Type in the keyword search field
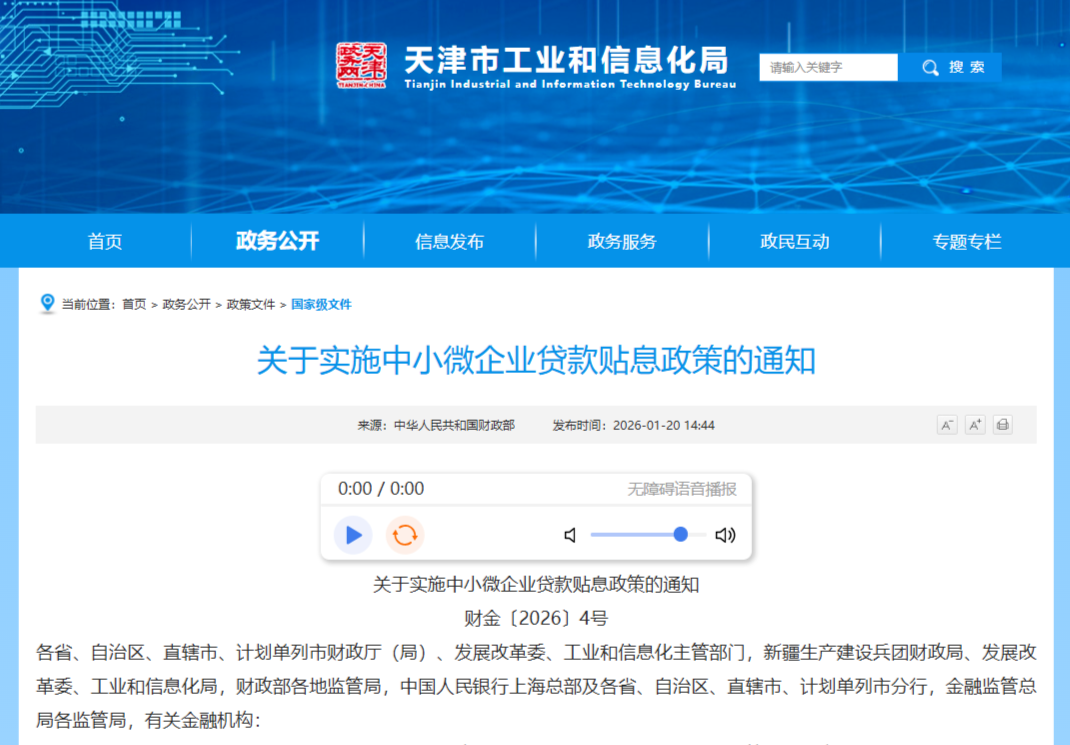The width and height of the screenshot is (1070, 745). 828,67
